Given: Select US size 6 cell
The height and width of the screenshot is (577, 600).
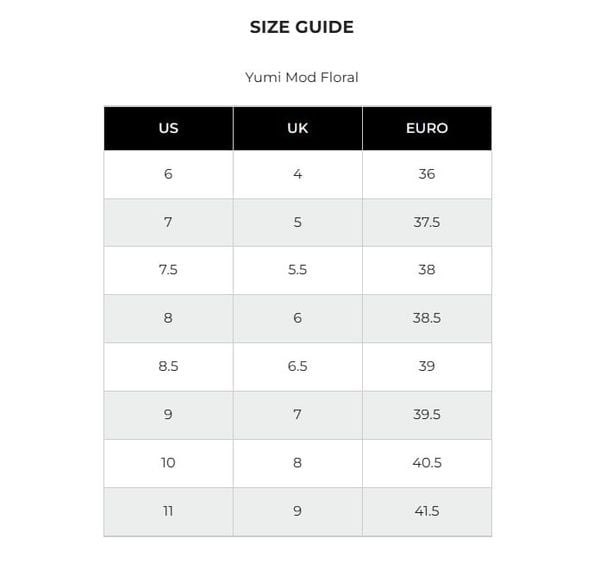Looking at the screenshot, I should pyautogui.click(x=168, y=174).
